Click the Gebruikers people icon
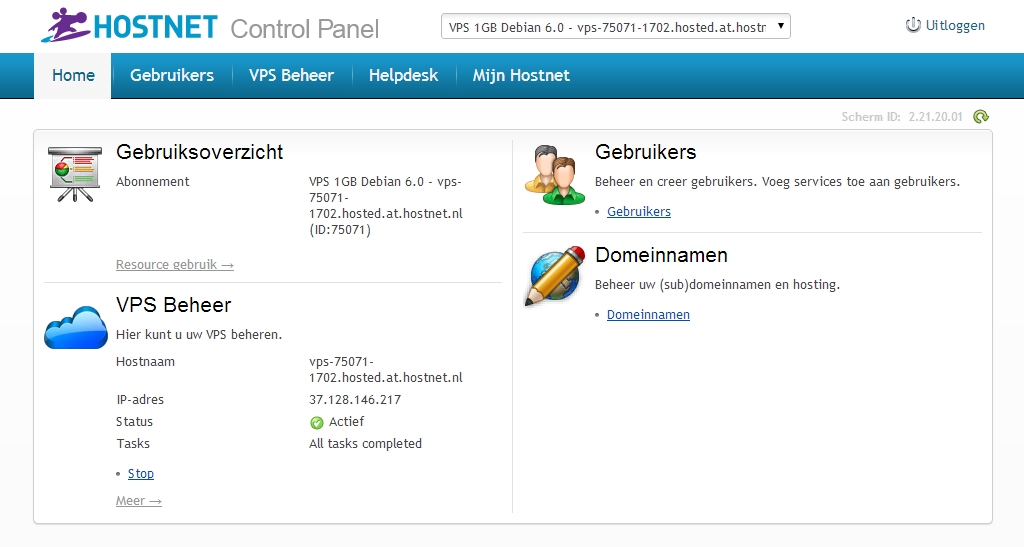The image size is (1024, 547). point(555,174)
